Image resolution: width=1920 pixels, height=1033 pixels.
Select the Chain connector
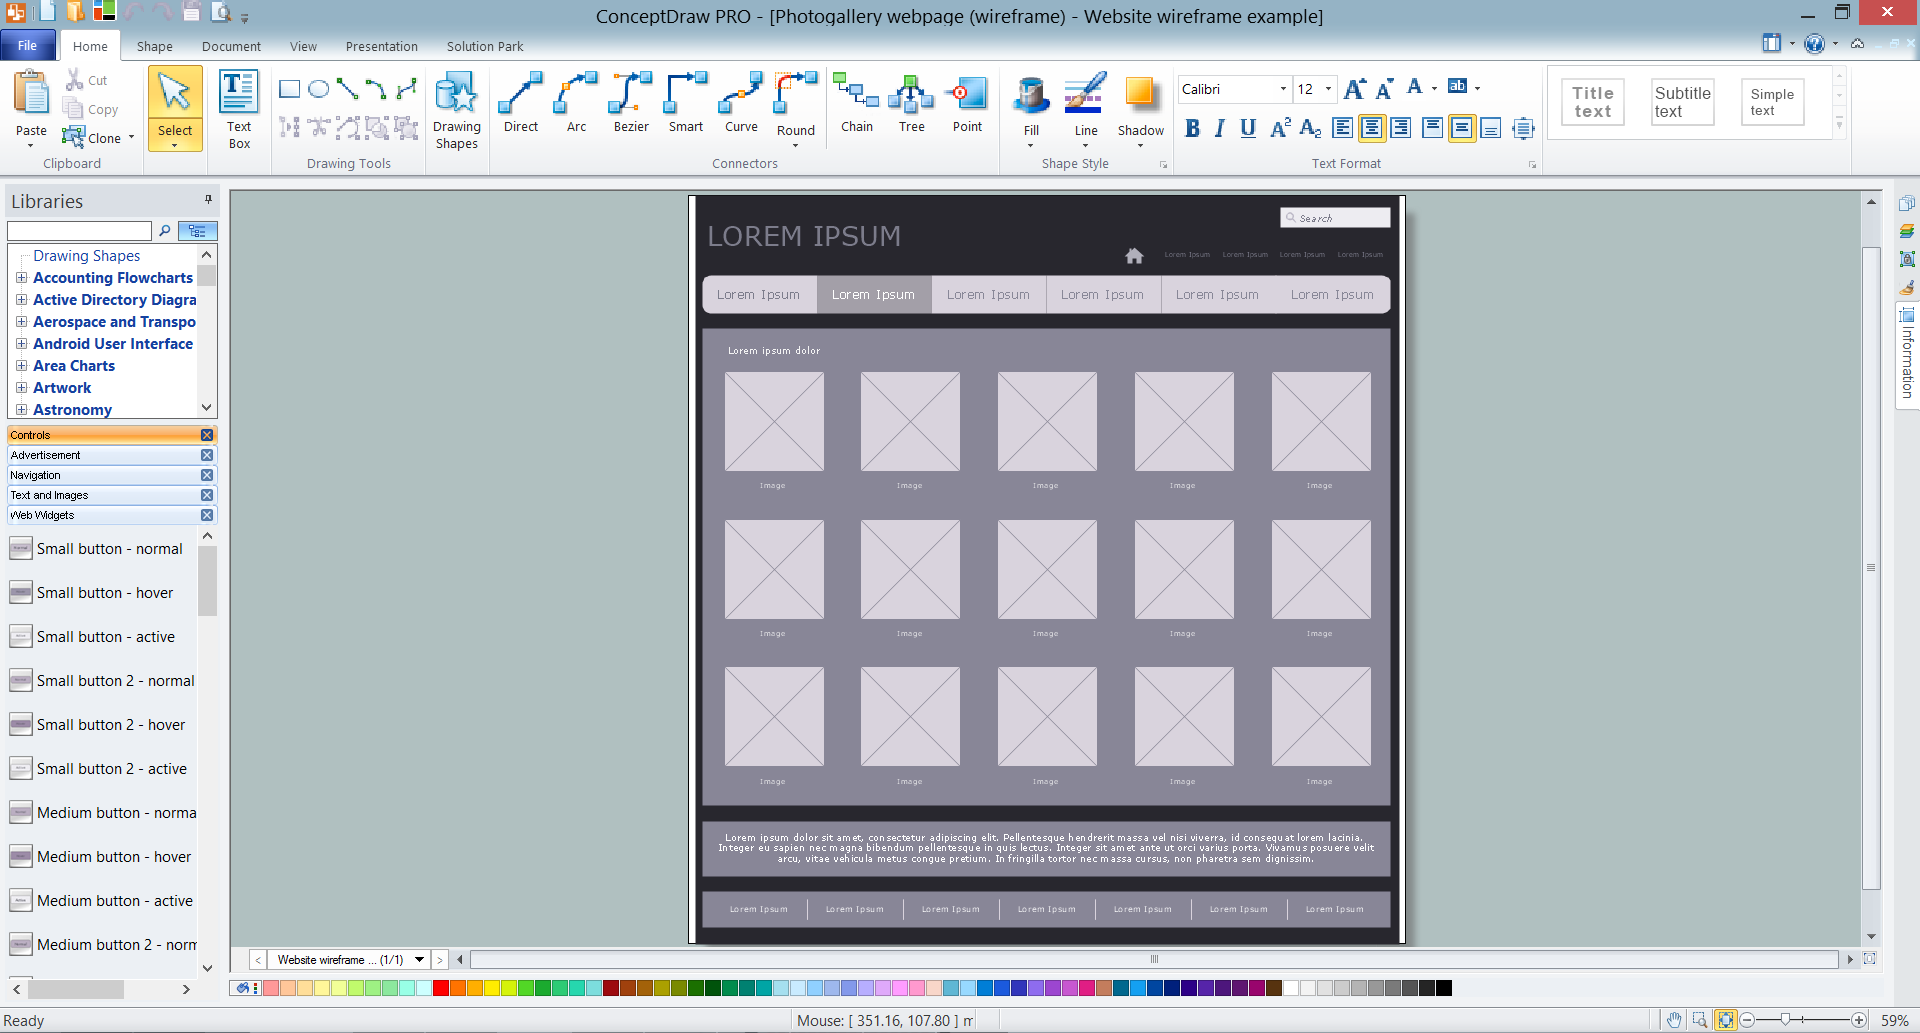(x=856, y=105)
